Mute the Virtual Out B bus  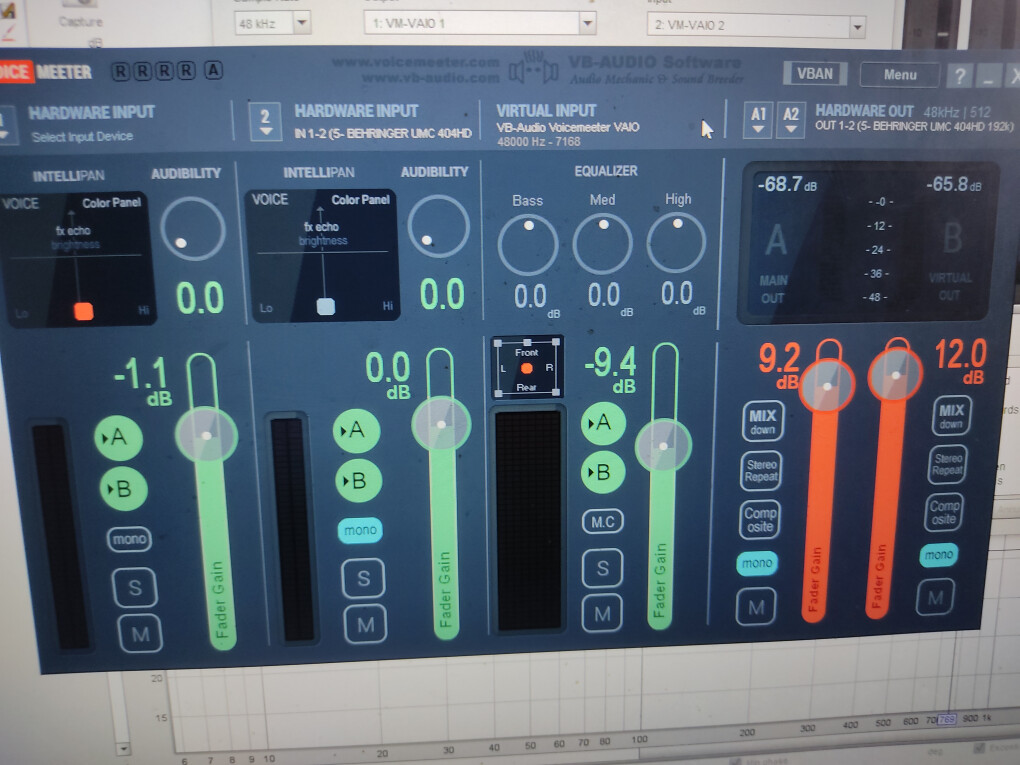(935, 597)
